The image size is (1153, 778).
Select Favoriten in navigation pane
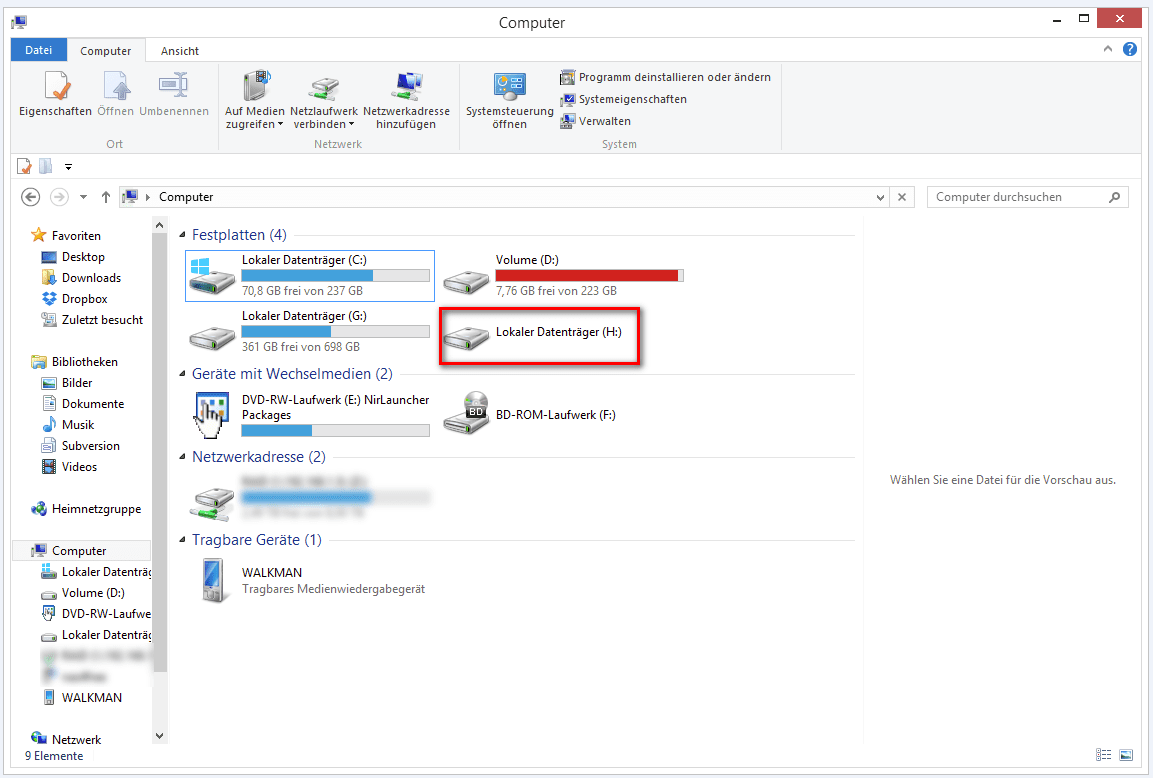tap(66, 235)
